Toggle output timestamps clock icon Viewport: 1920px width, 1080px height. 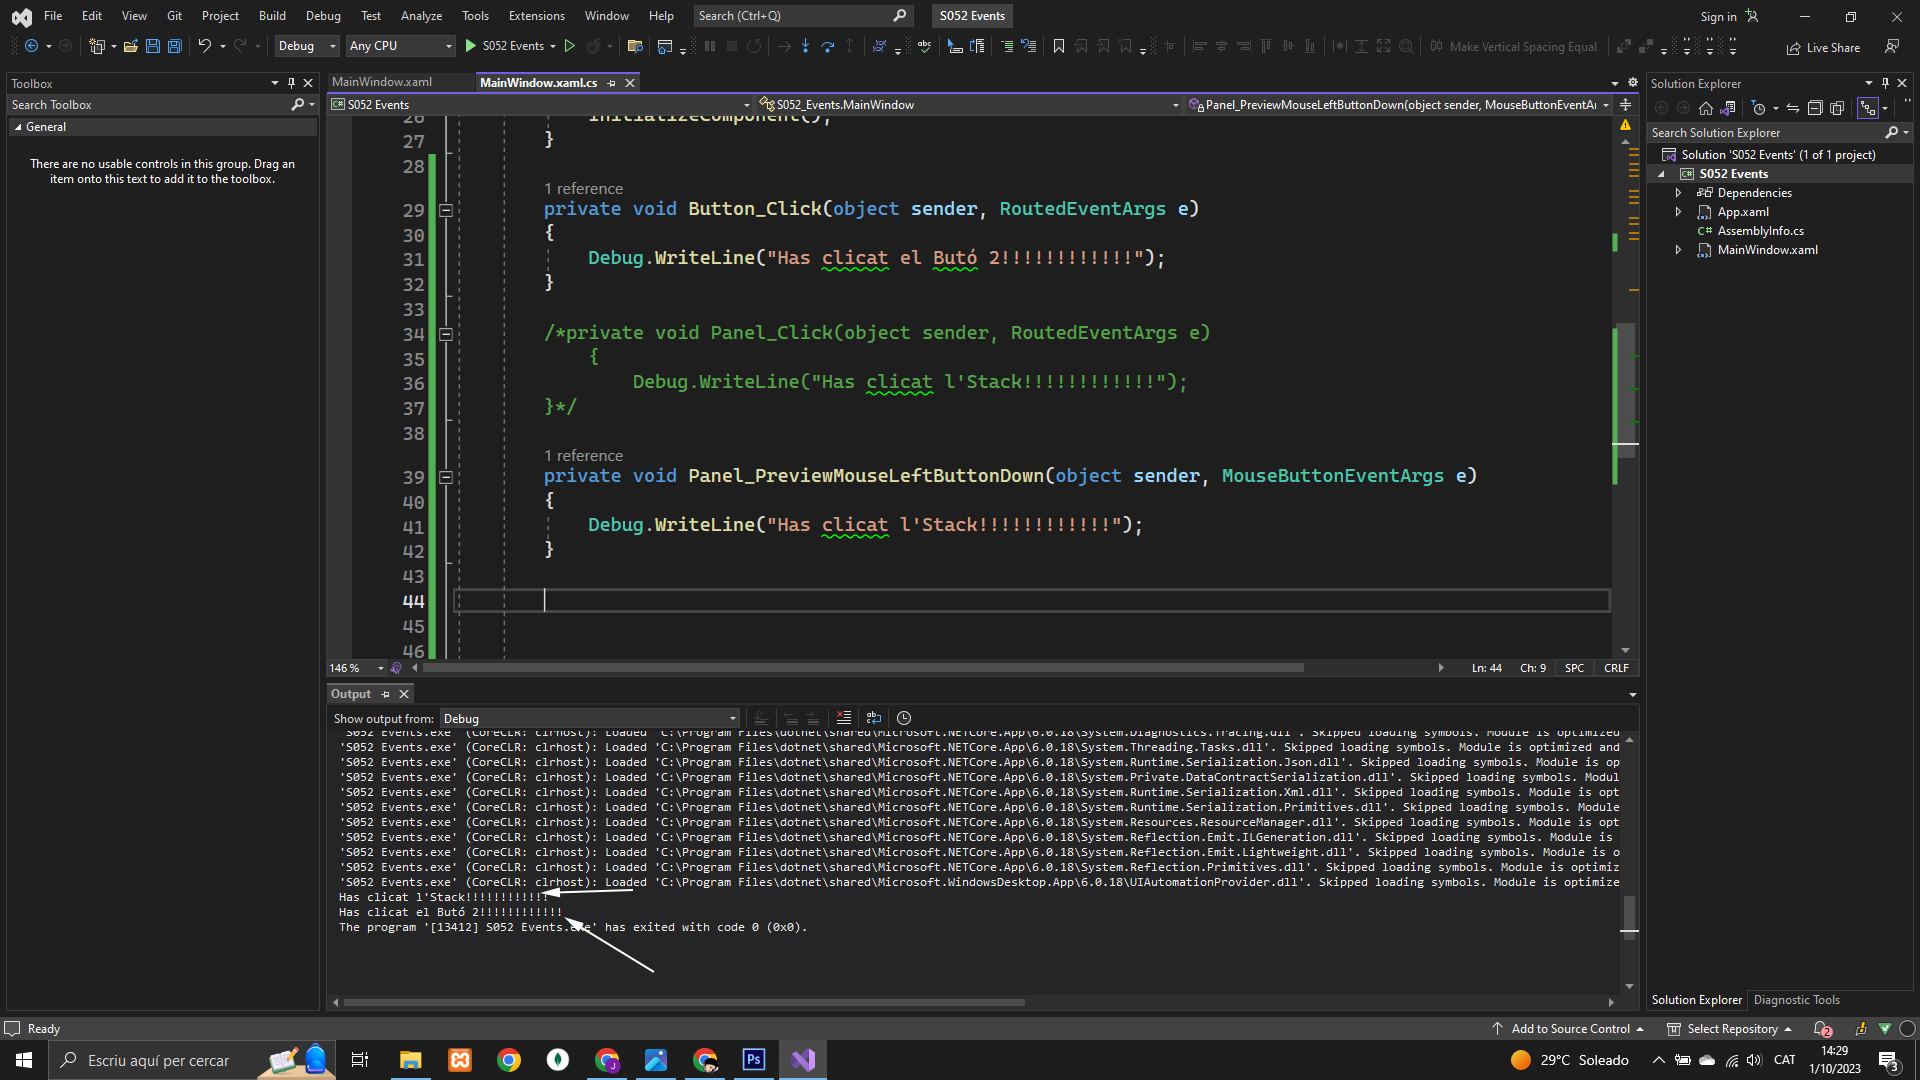coord(904,718)
